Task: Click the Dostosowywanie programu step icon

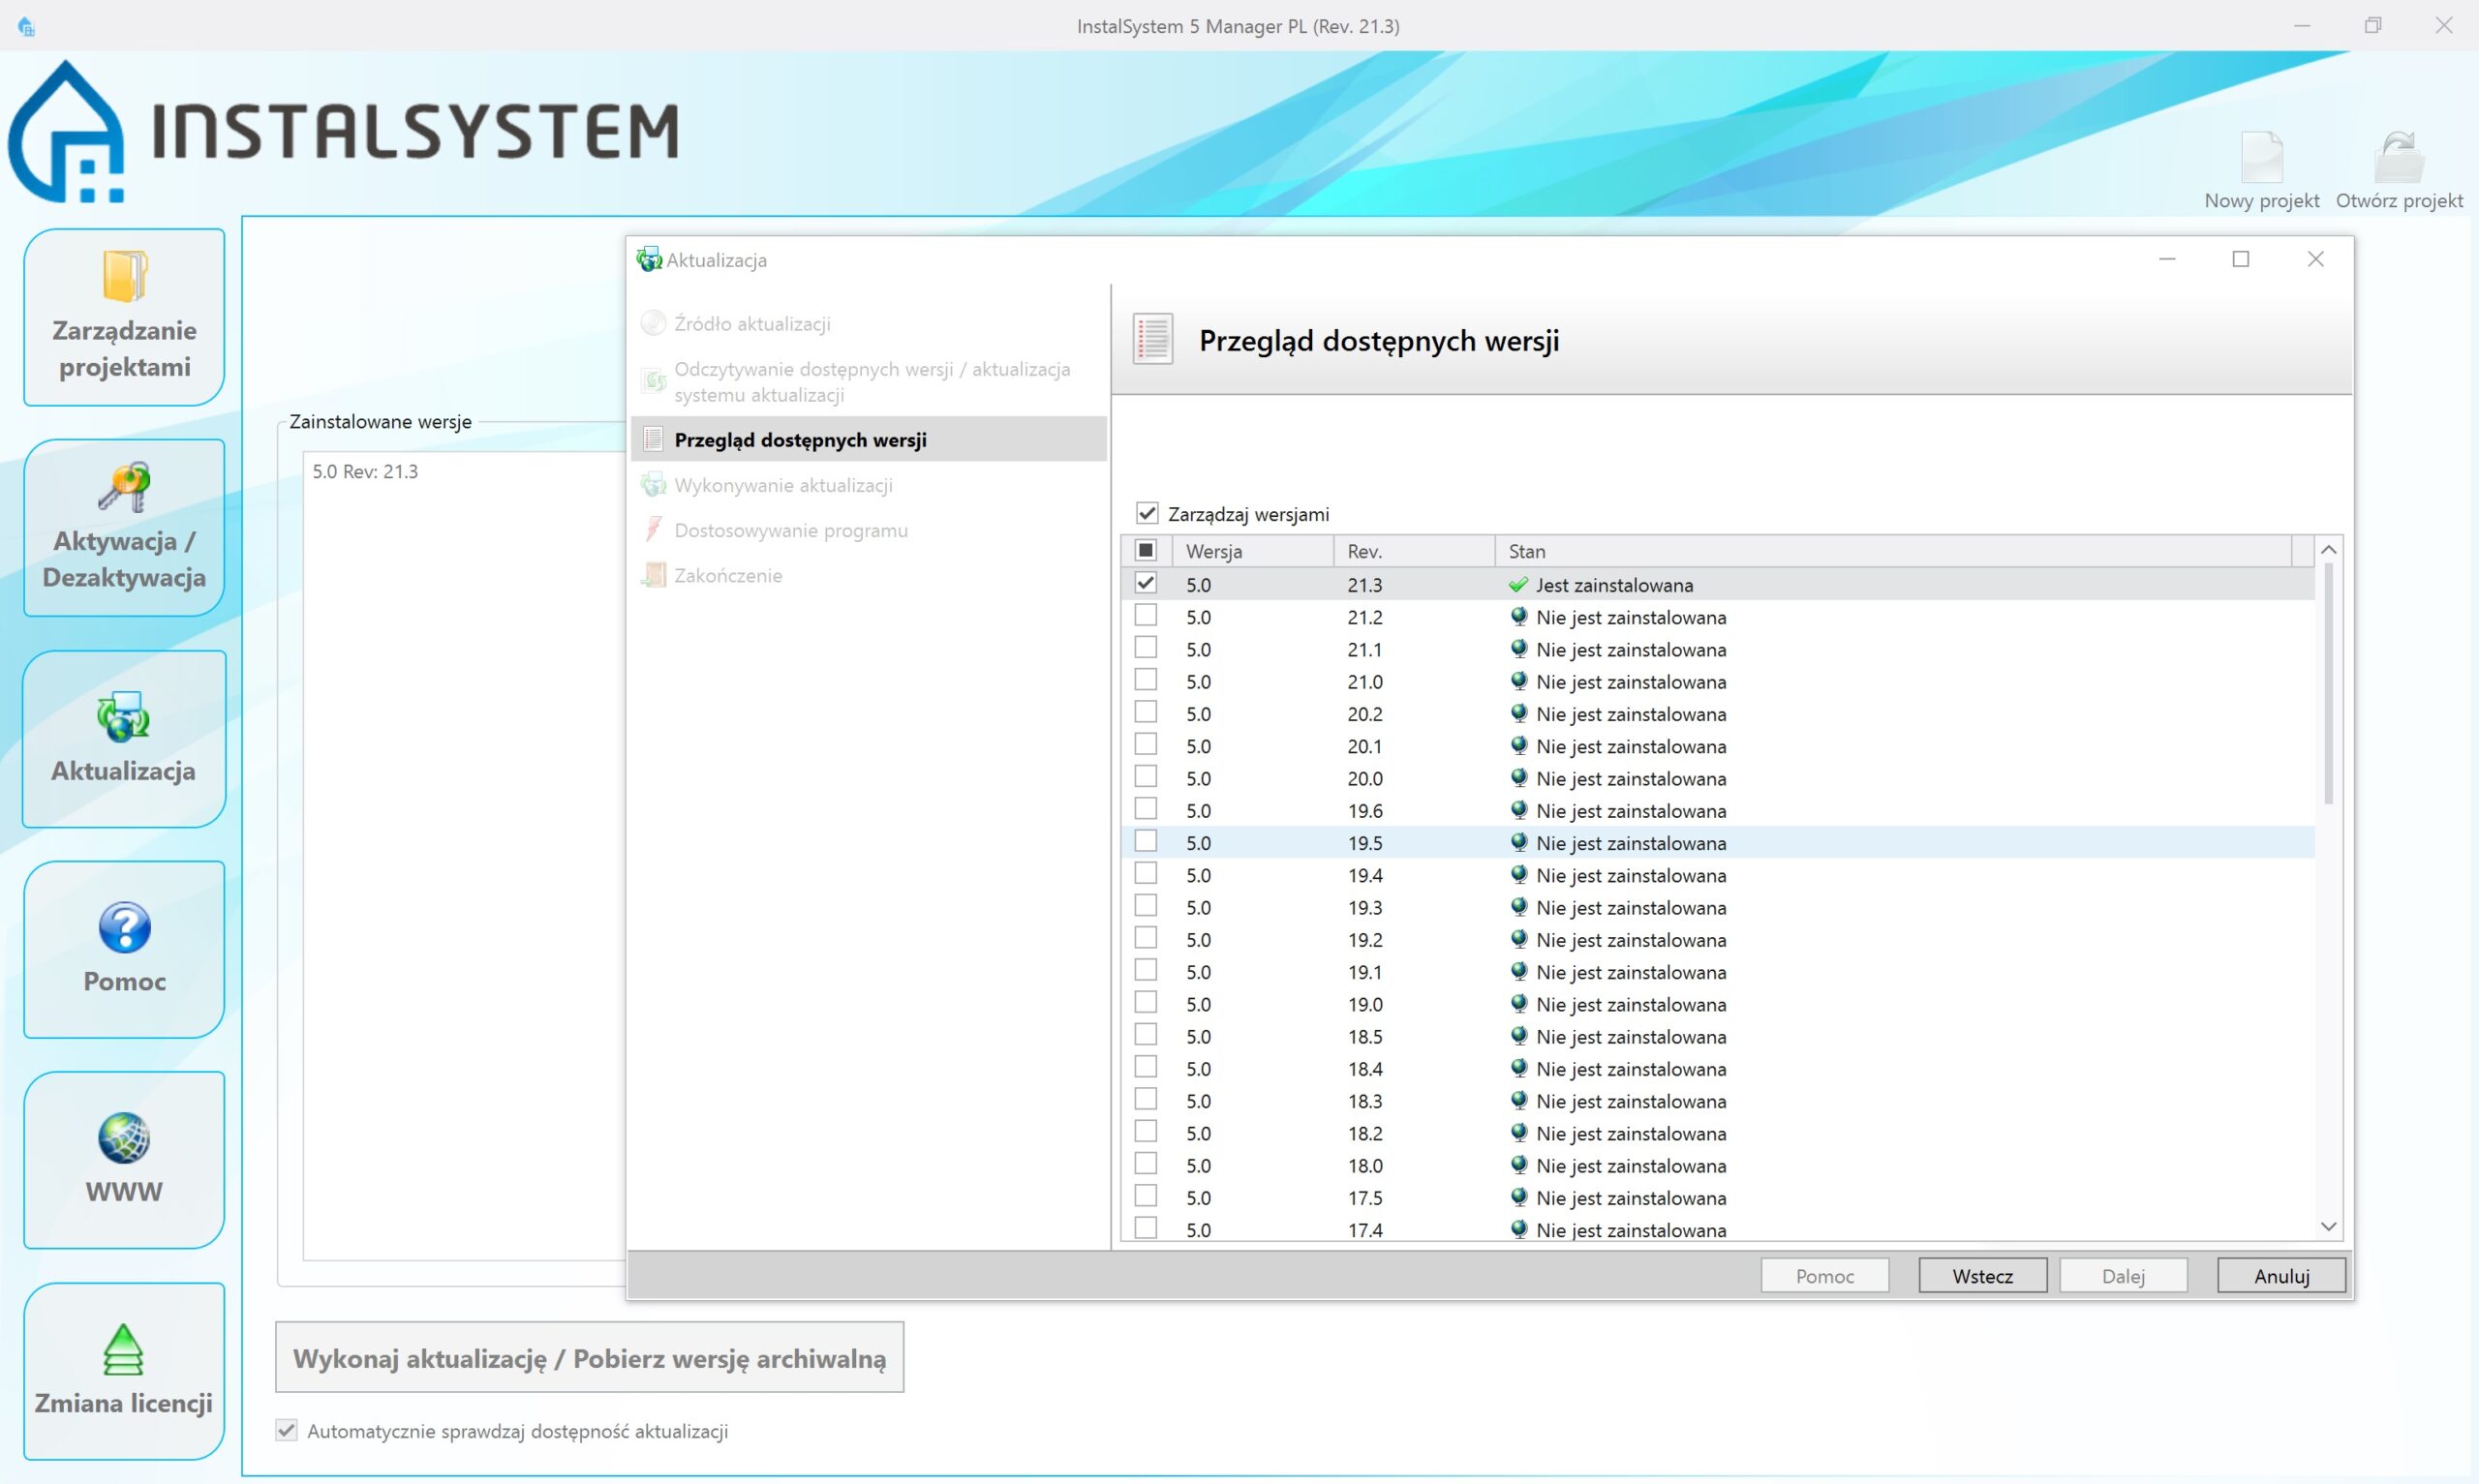Action: coord(653,529)
